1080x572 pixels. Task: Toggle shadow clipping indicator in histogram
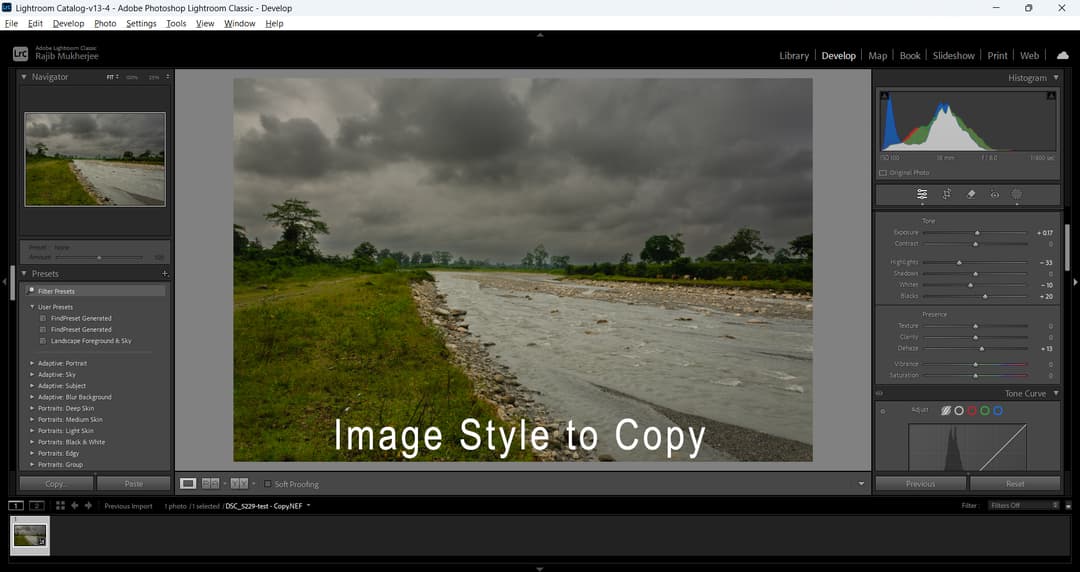[884, 96]
